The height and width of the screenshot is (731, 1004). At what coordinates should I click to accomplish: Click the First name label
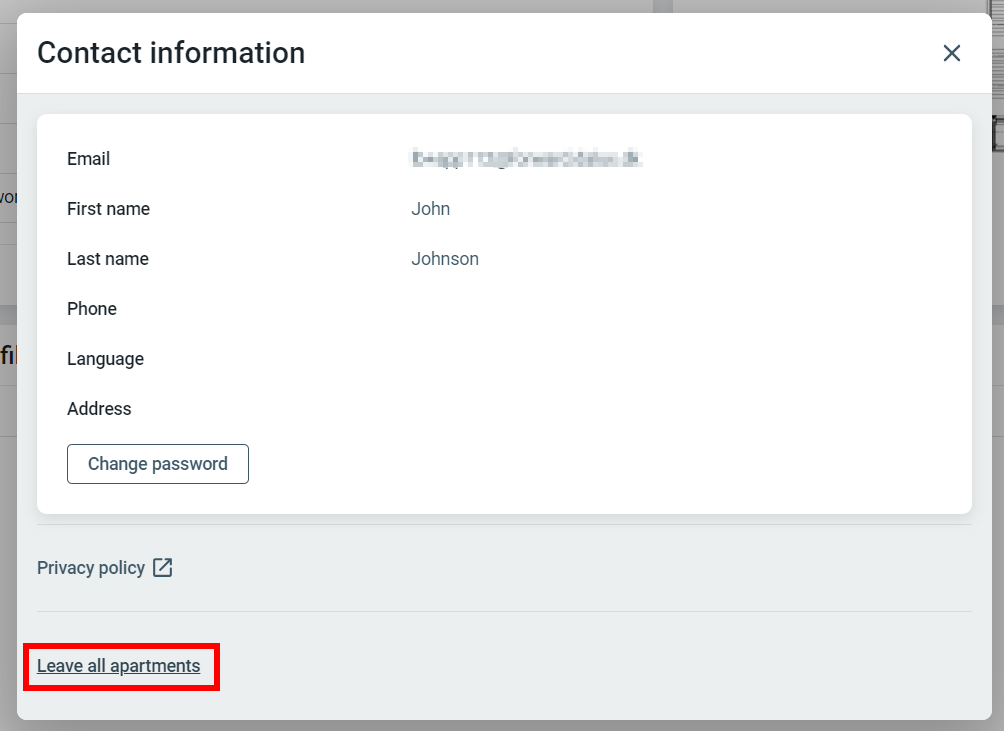108,209
